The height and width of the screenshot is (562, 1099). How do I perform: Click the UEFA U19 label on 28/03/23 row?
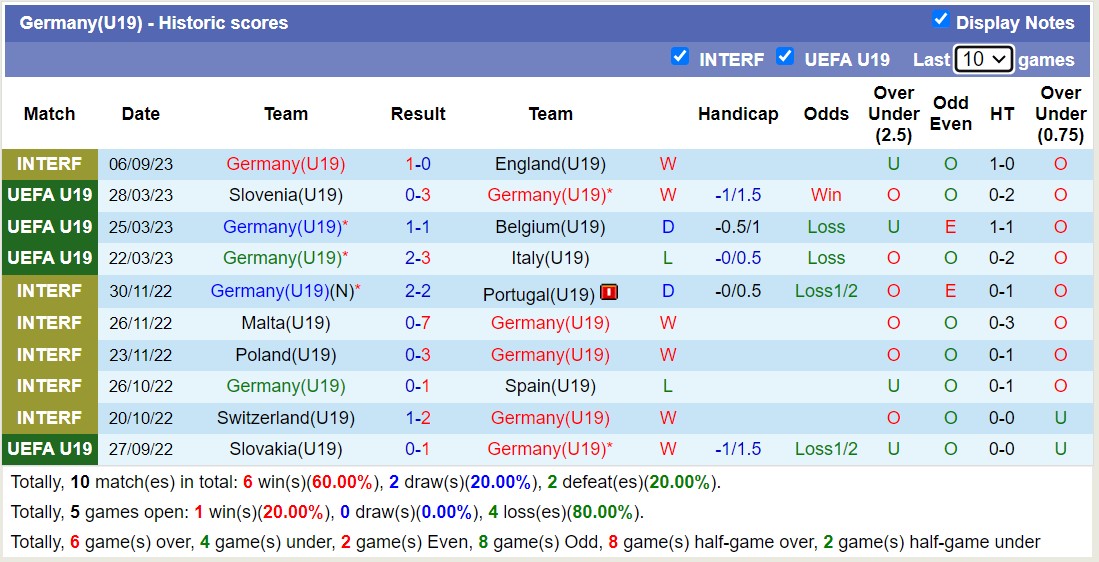coord(49,195)
